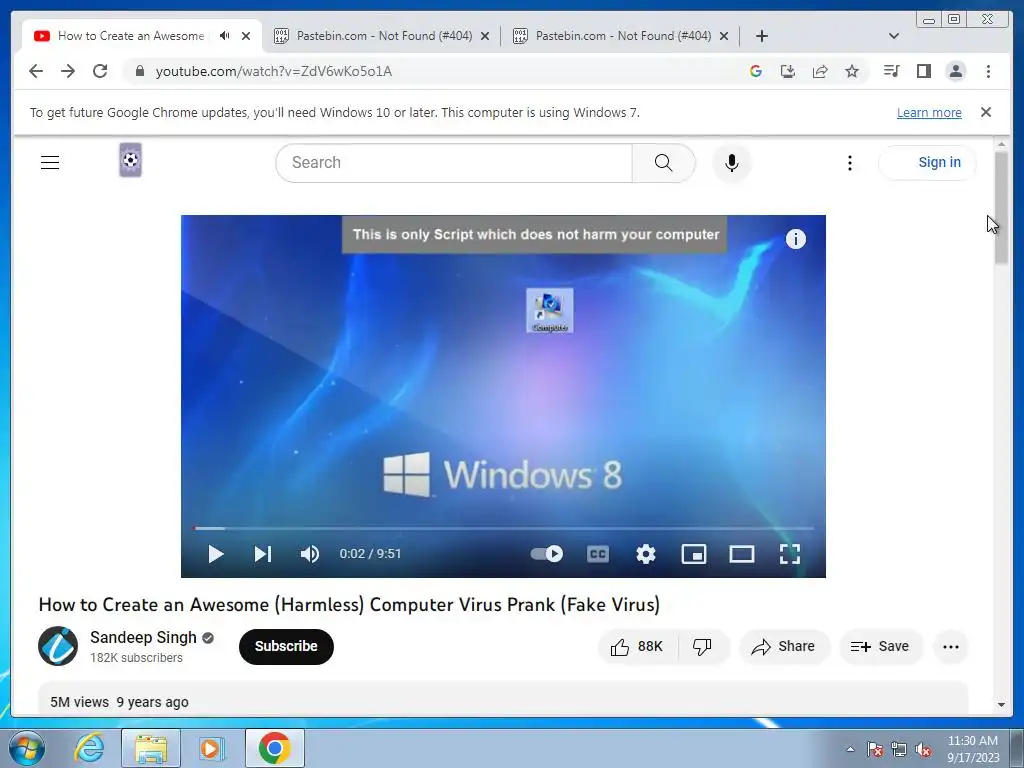This screenshot has height=768, width=1024.
Task: Click the address bar URL
Action: coord(274,71)
